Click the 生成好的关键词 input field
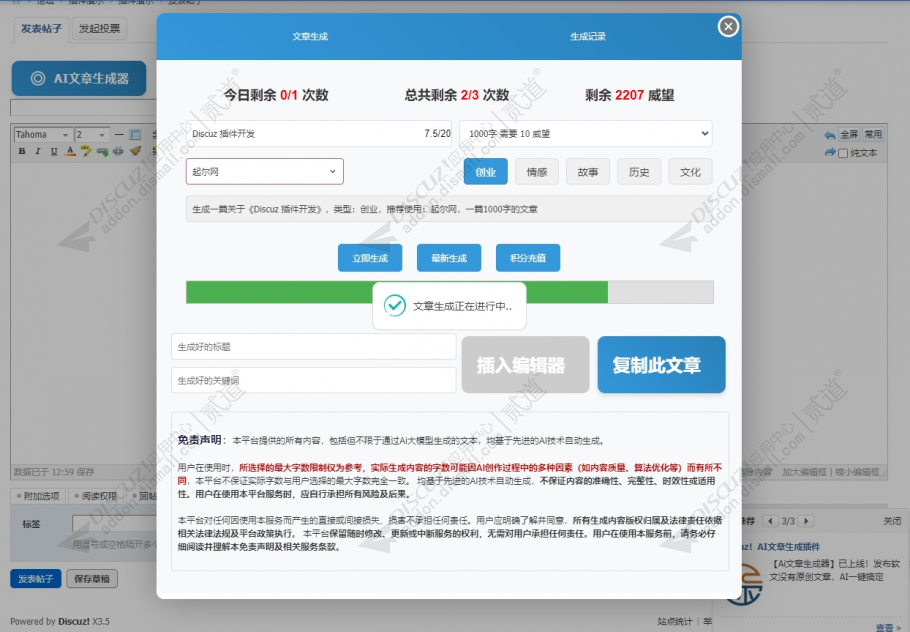This screenshot has width=910, height=632. tap(313, 380)
